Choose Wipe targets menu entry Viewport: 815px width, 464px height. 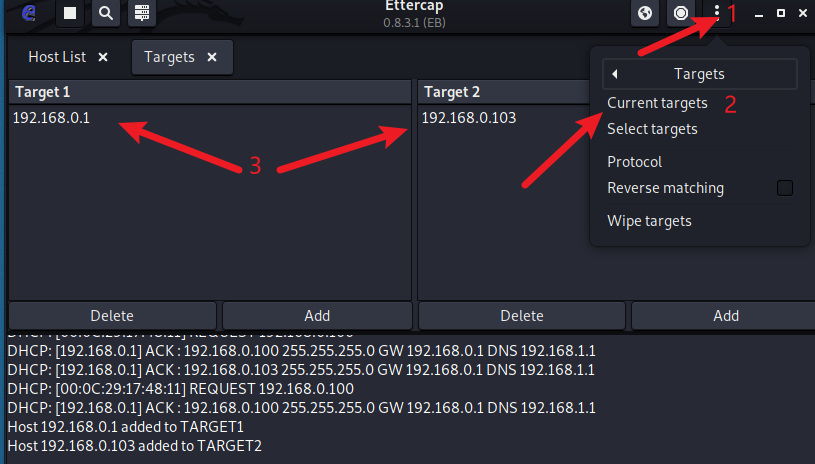point(649,221)
